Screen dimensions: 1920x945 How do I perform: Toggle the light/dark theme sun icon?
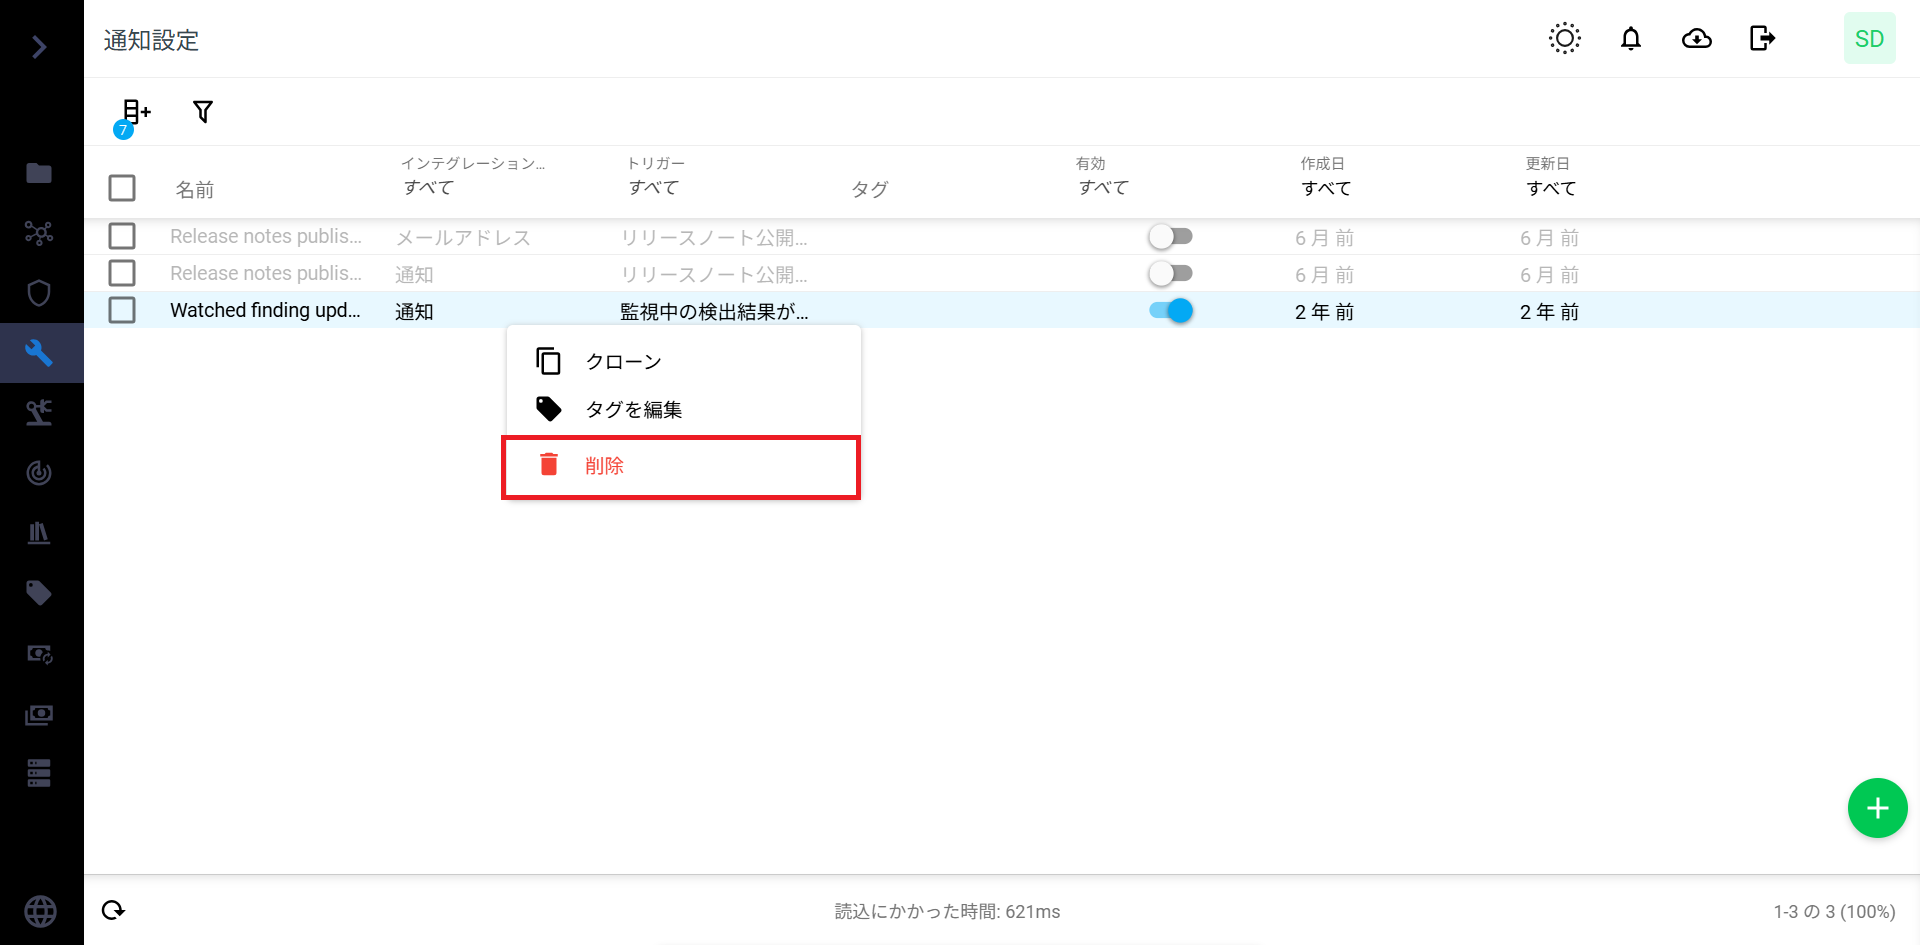coord(1564,39)
